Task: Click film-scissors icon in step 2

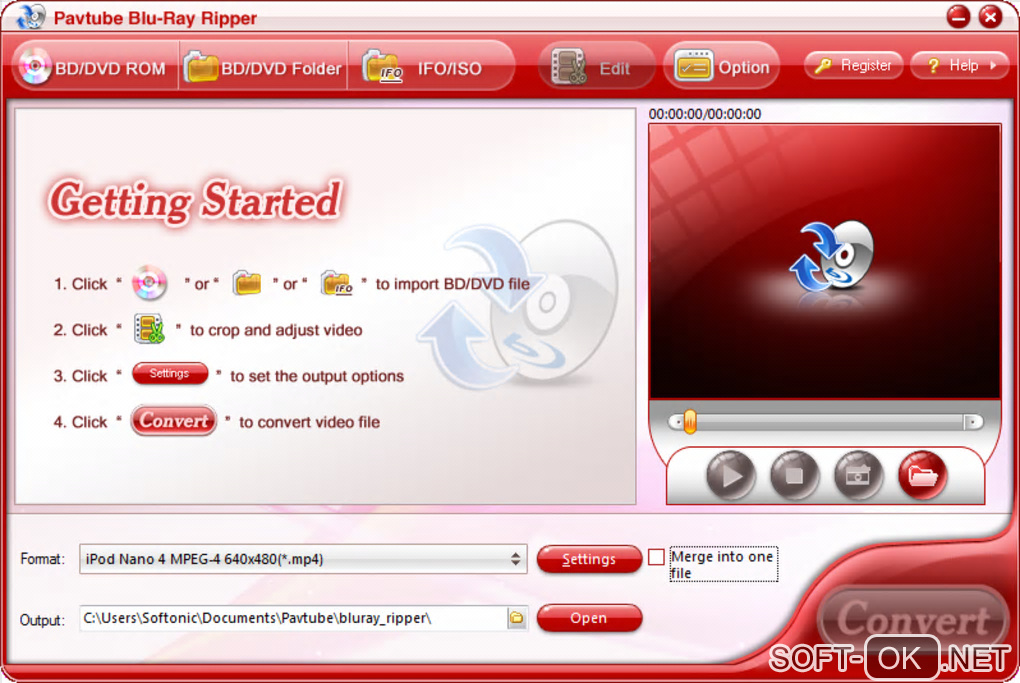Action: pyautogui.click(x=149, y=328)
